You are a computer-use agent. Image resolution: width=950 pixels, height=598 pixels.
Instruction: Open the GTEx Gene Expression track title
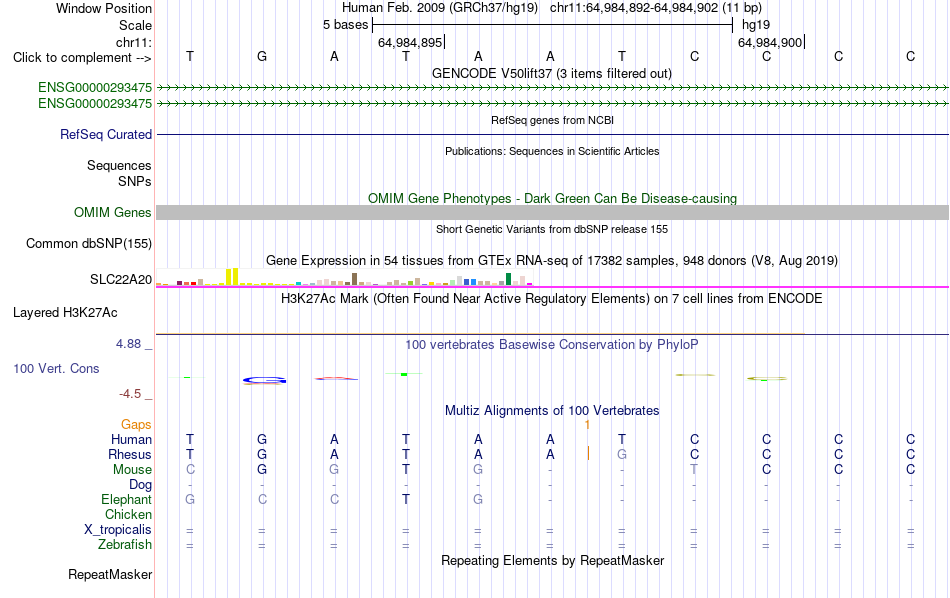552,261
